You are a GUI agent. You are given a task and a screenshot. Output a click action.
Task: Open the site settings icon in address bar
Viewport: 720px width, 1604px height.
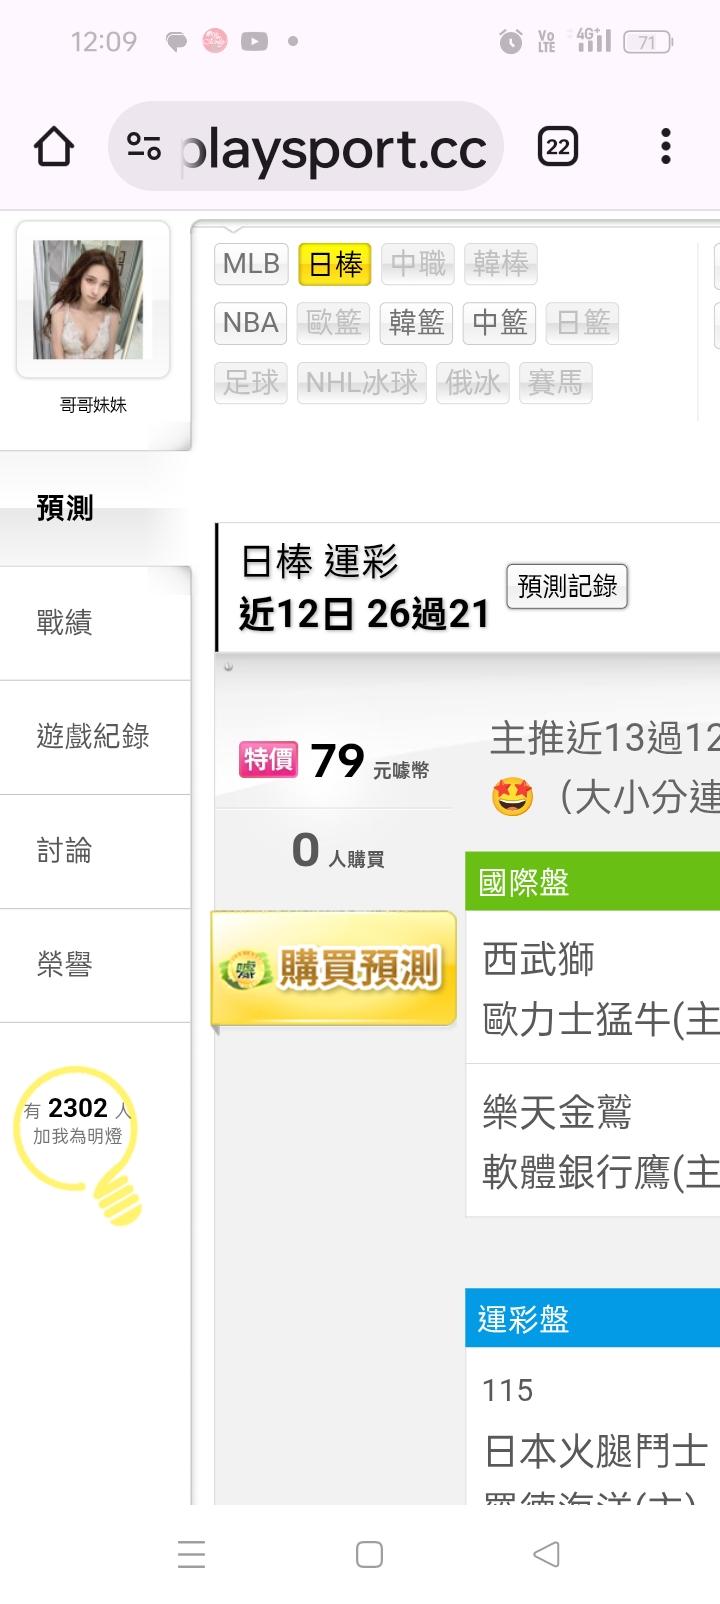click(144, 147)
